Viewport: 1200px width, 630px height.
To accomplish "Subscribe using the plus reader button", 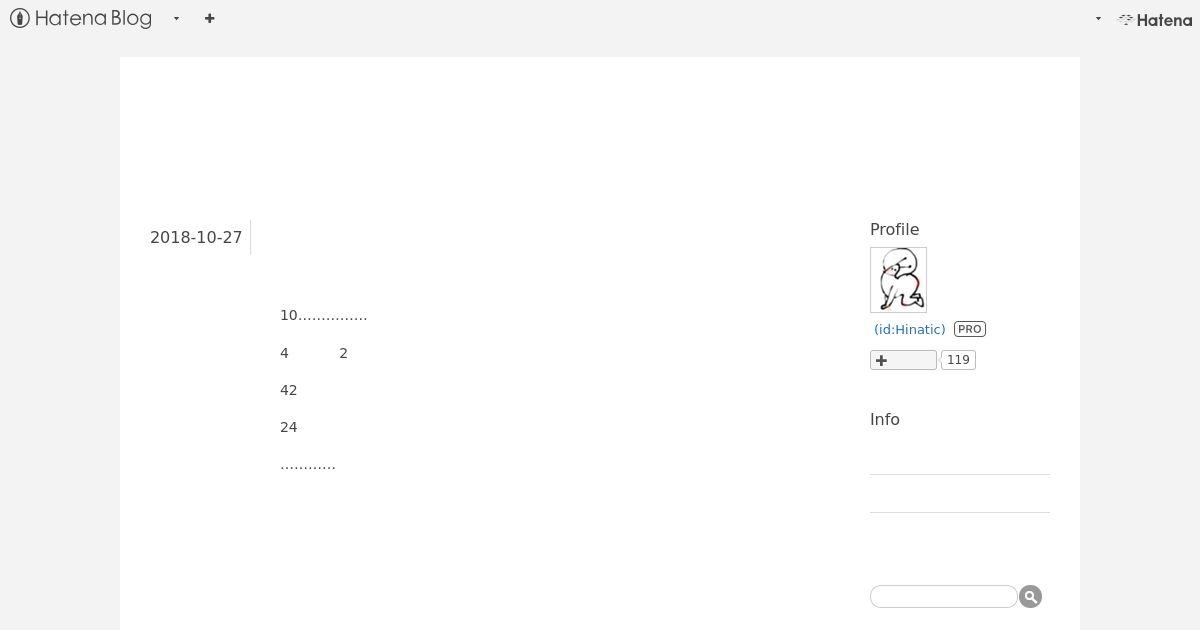I will tap(903, 360).
